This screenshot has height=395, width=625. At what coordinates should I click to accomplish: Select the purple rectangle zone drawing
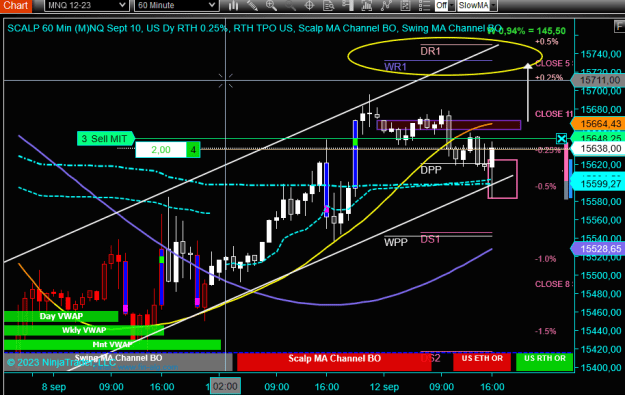[x=449, y=125]
